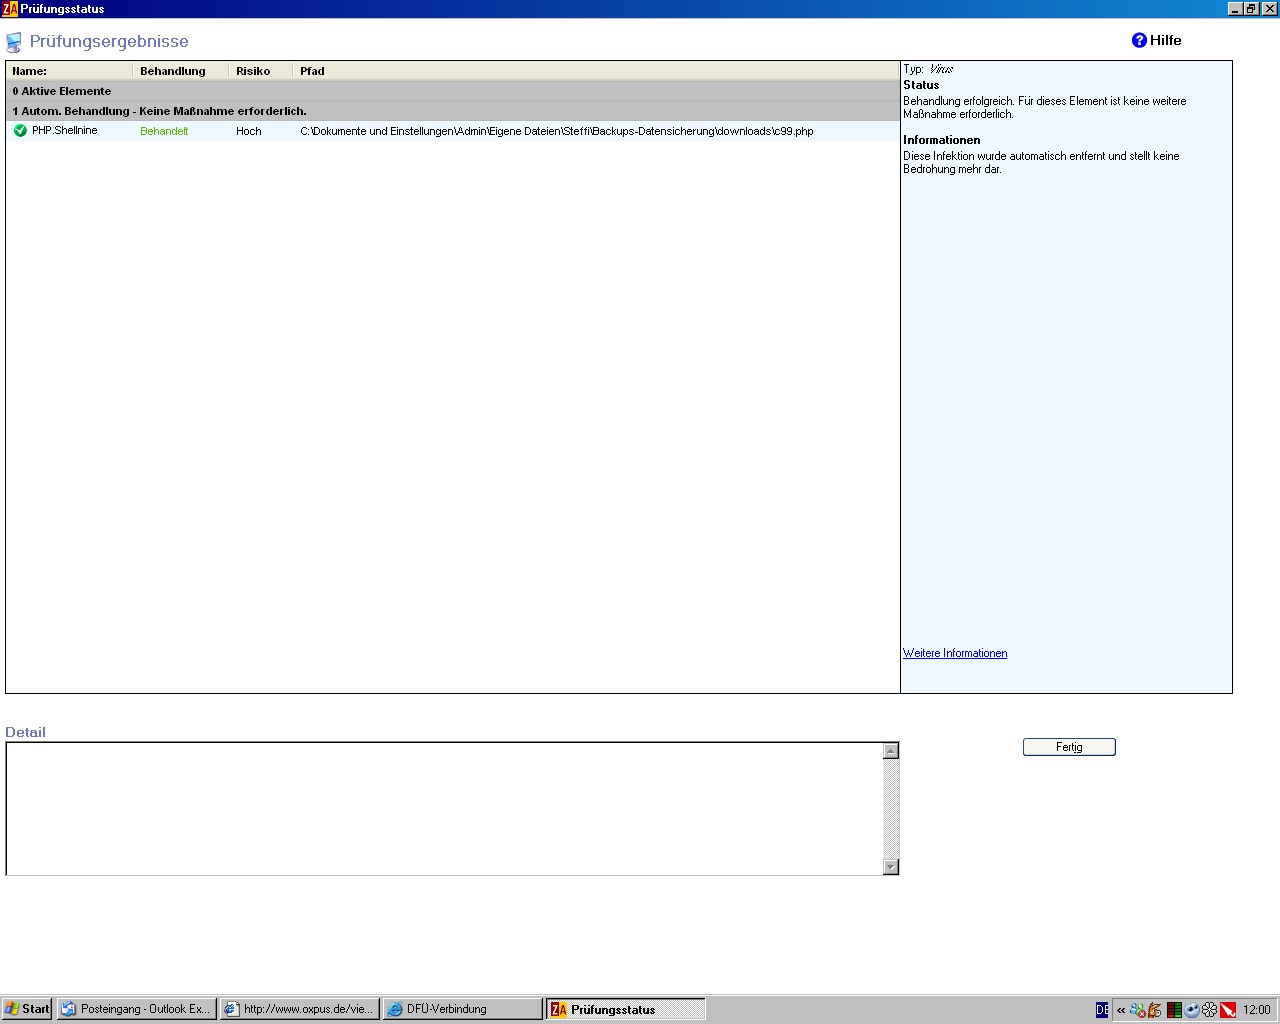Switch to the DFÜ-Verbindung taskbar item

pyautogui.click(x=461, y=1009)
